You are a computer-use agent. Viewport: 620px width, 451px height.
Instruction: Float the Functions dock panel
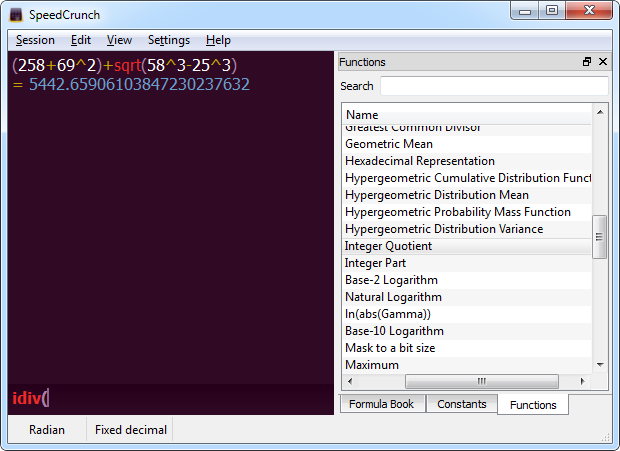point(587,62)
